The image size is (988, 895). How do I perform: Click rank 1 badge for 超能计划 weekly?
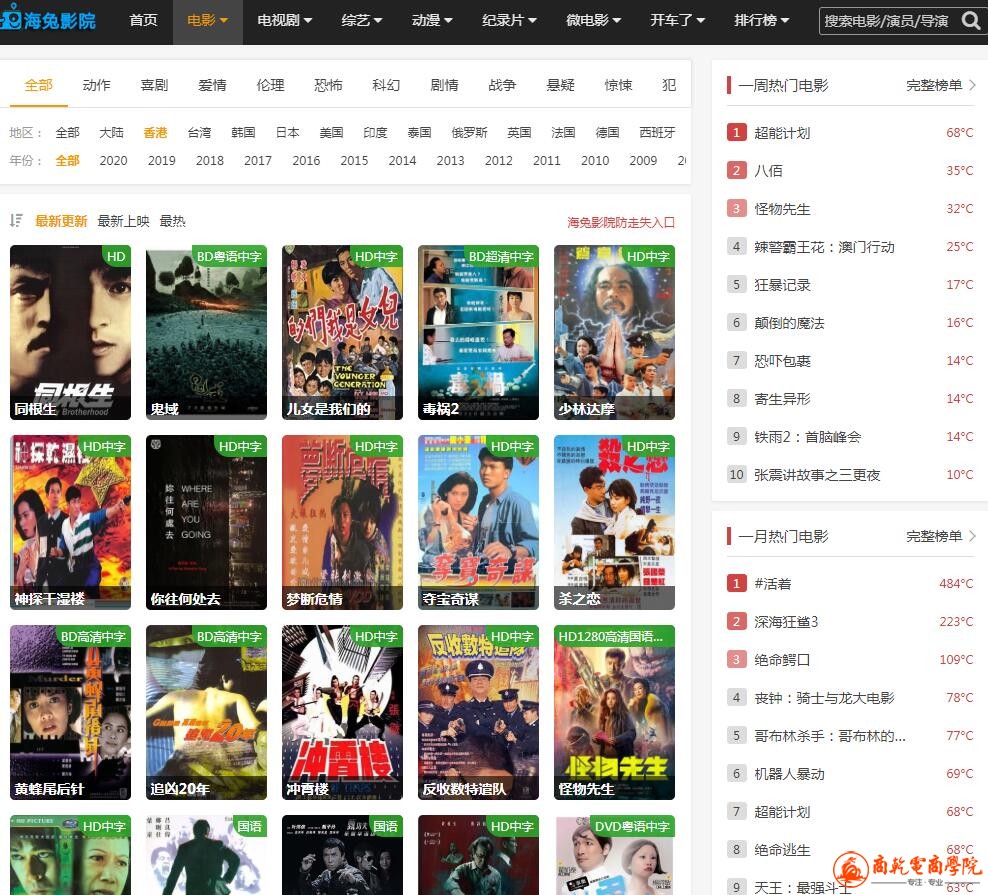pos(737,133)
